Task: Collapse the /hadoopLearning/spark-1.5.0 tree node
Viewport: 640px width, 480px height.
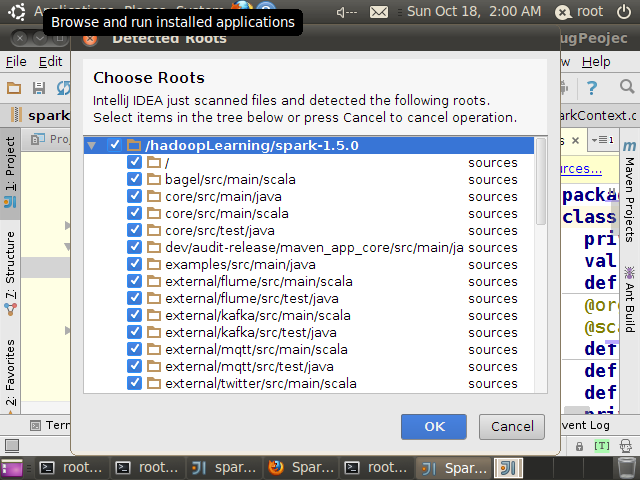Action: [x=91, y=145]
